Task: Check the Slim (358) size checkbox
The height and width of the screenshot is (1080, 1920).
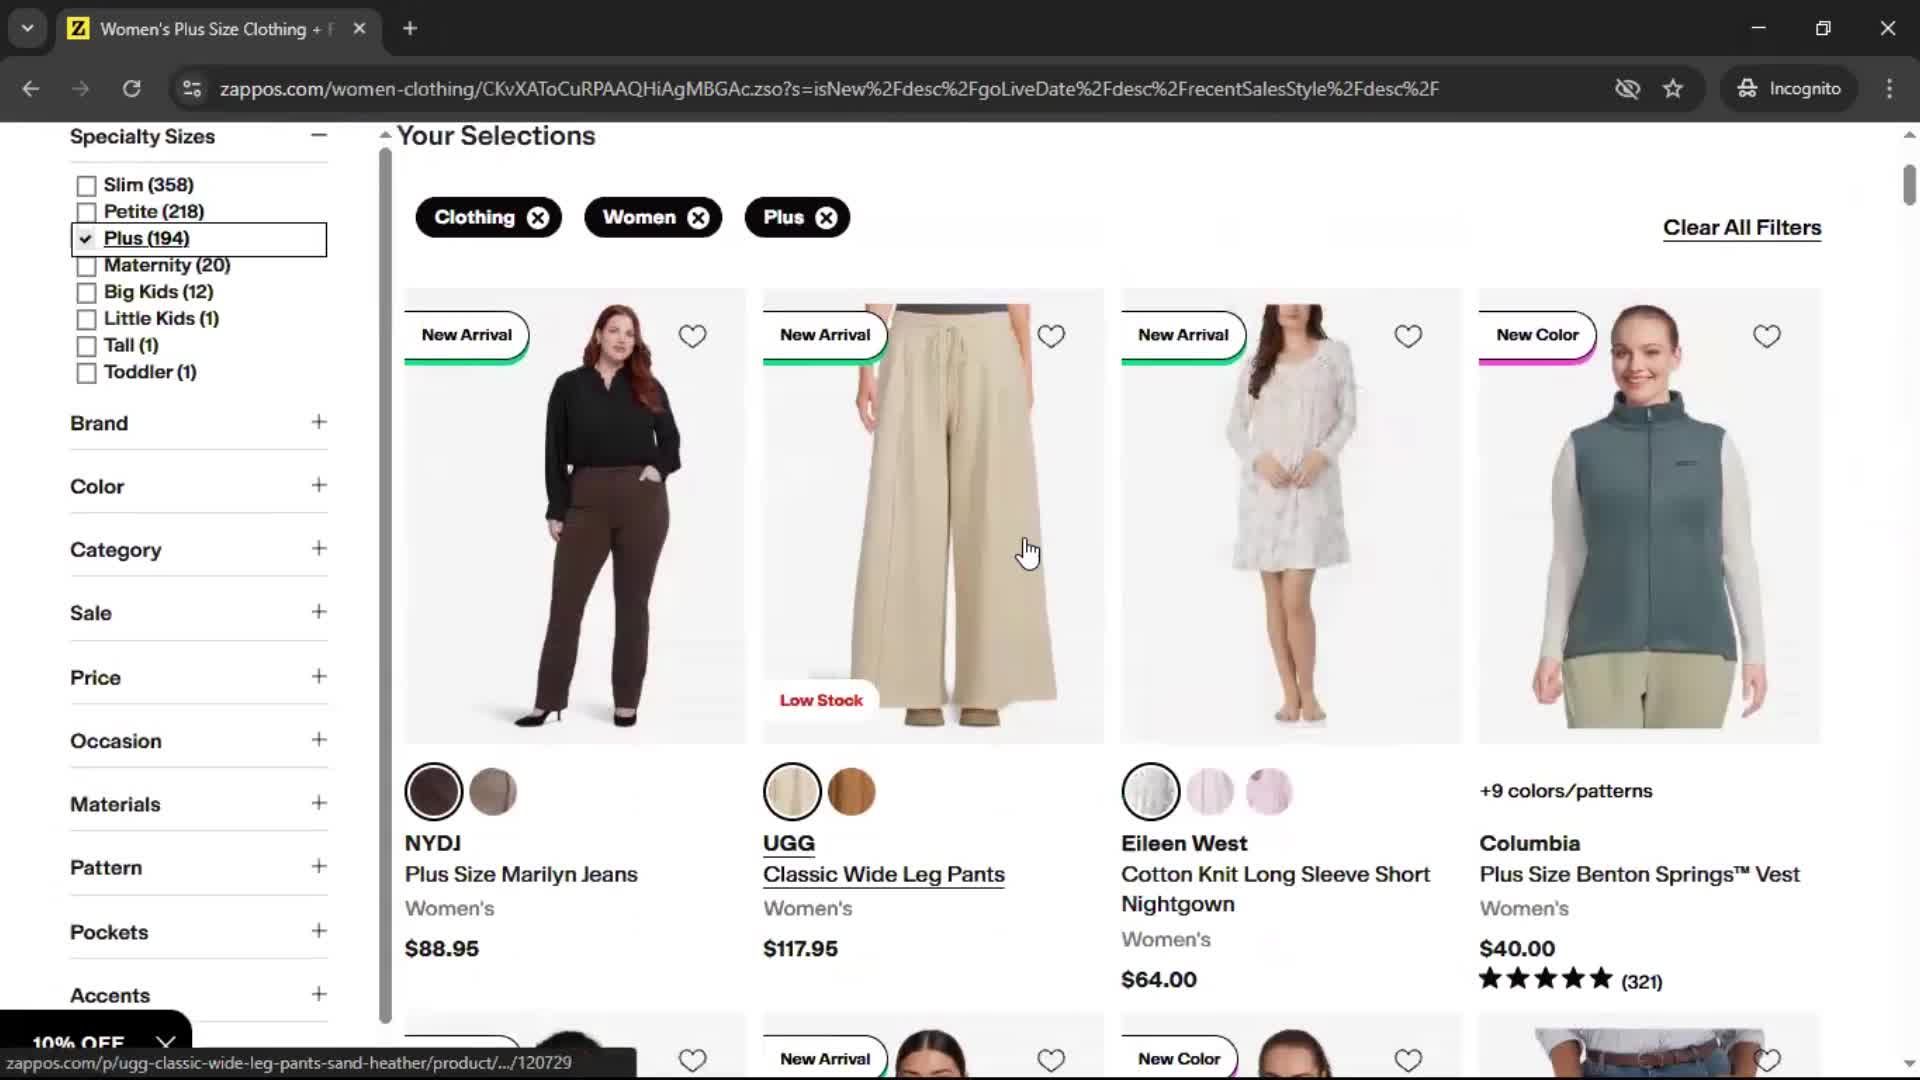Action: point(86,186)
